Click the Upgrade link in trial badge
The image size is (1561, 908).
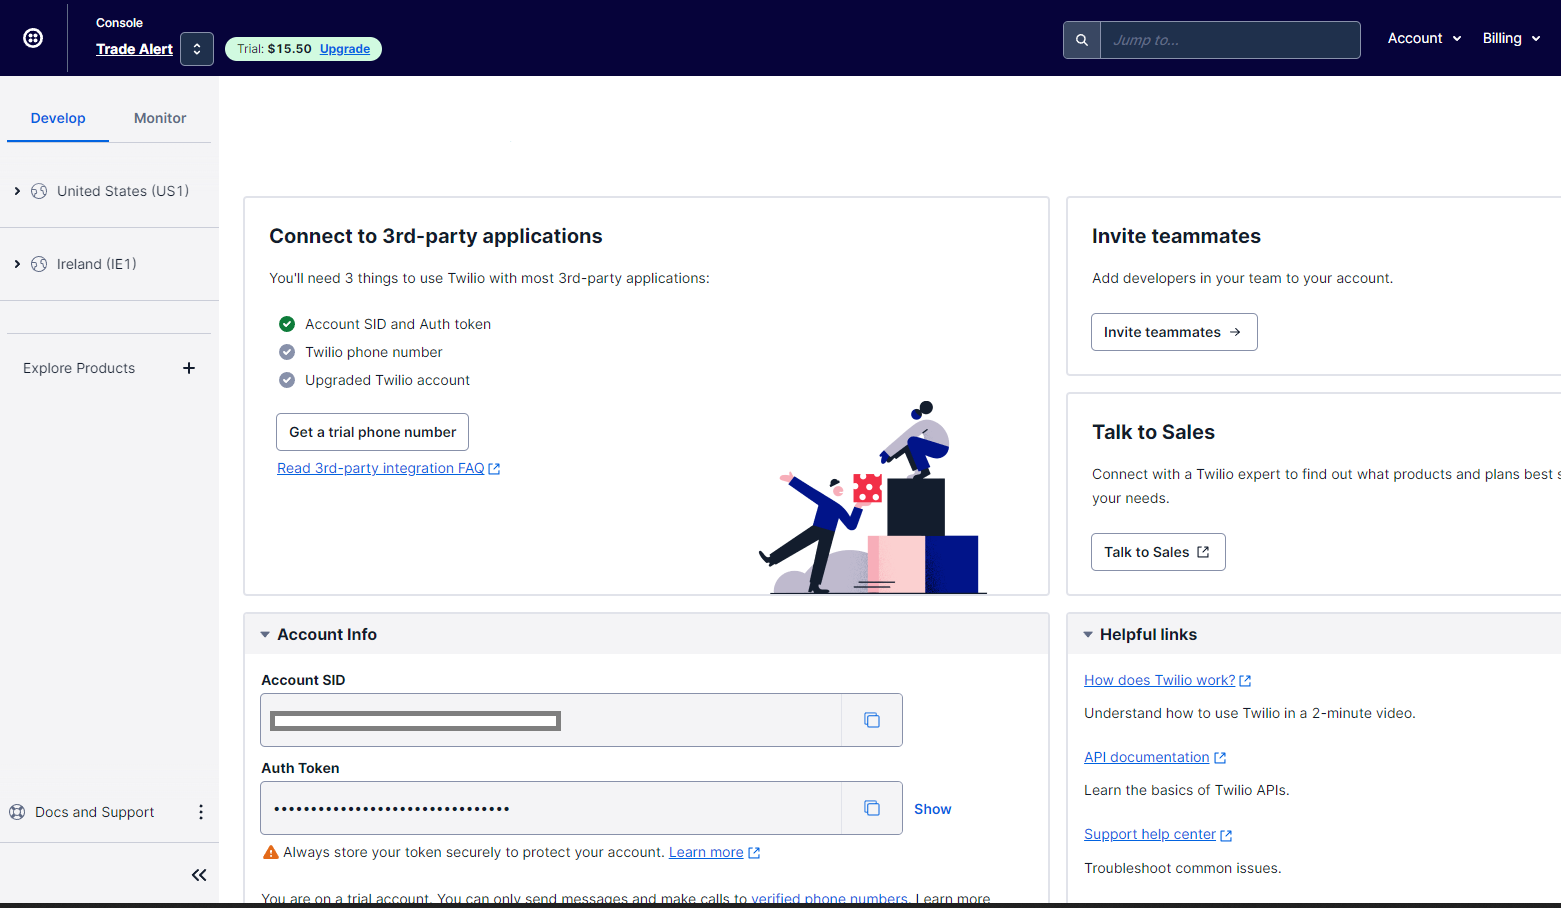click(x=345, y=49)
